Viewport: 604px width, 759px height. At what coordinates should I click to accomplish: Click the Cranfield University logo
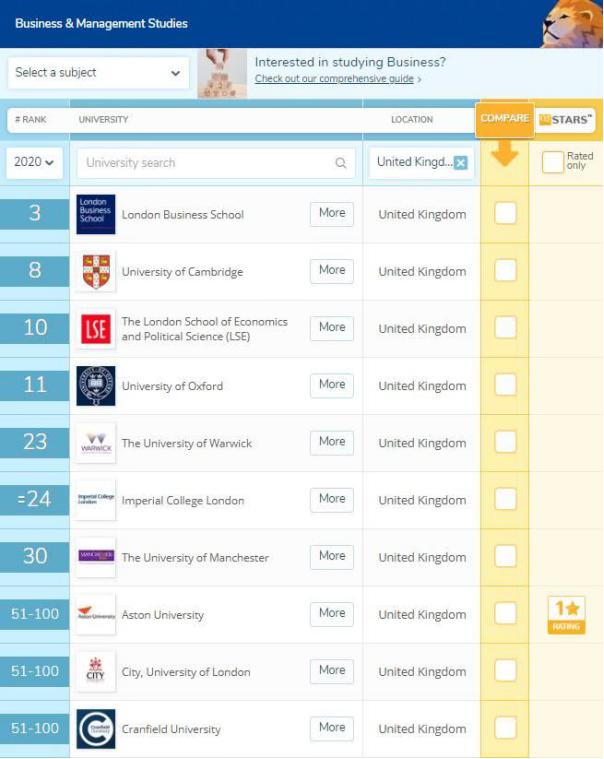[96, 729]
